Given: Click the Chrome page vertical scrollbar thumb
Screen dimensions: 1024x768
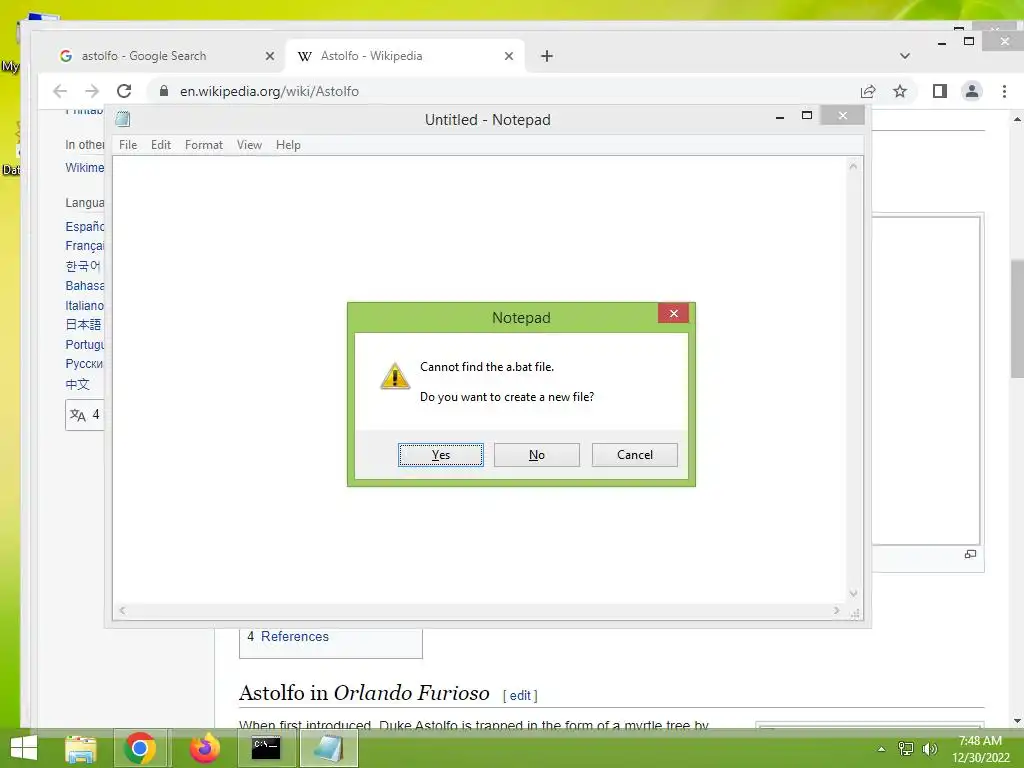Looking at the screenshot, I should 1017,318.
